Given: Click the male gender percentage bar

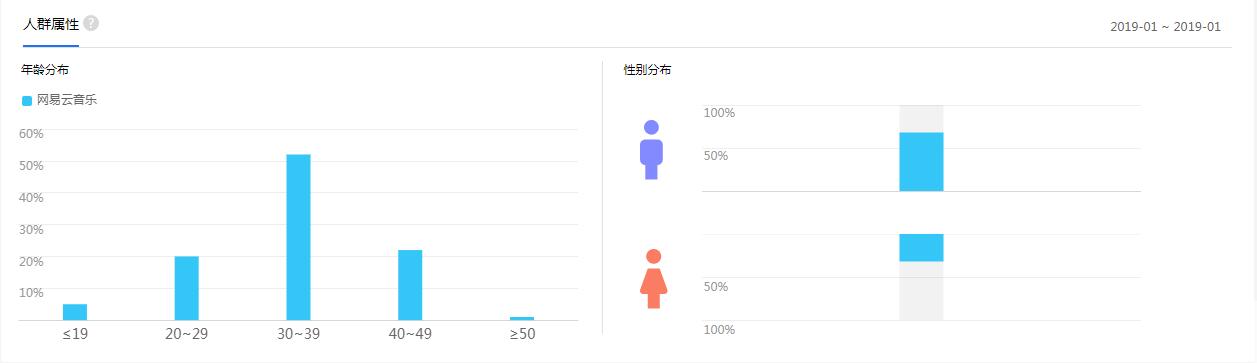Looking at the screenshot, I should pos(921,161).
